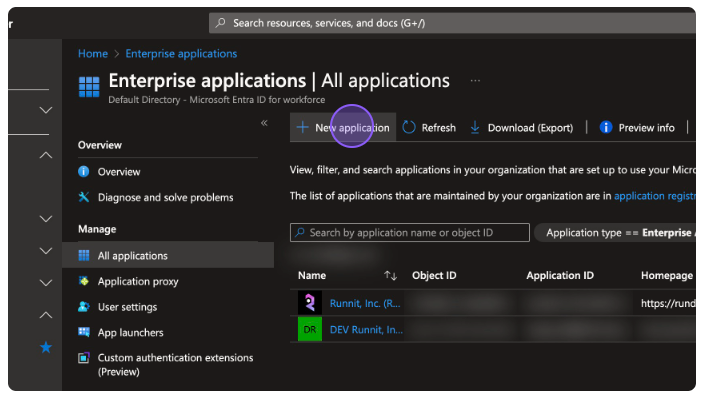
Task: Click the Download export arrow icon
Action: pyautogui.click(x=475, y=128)
